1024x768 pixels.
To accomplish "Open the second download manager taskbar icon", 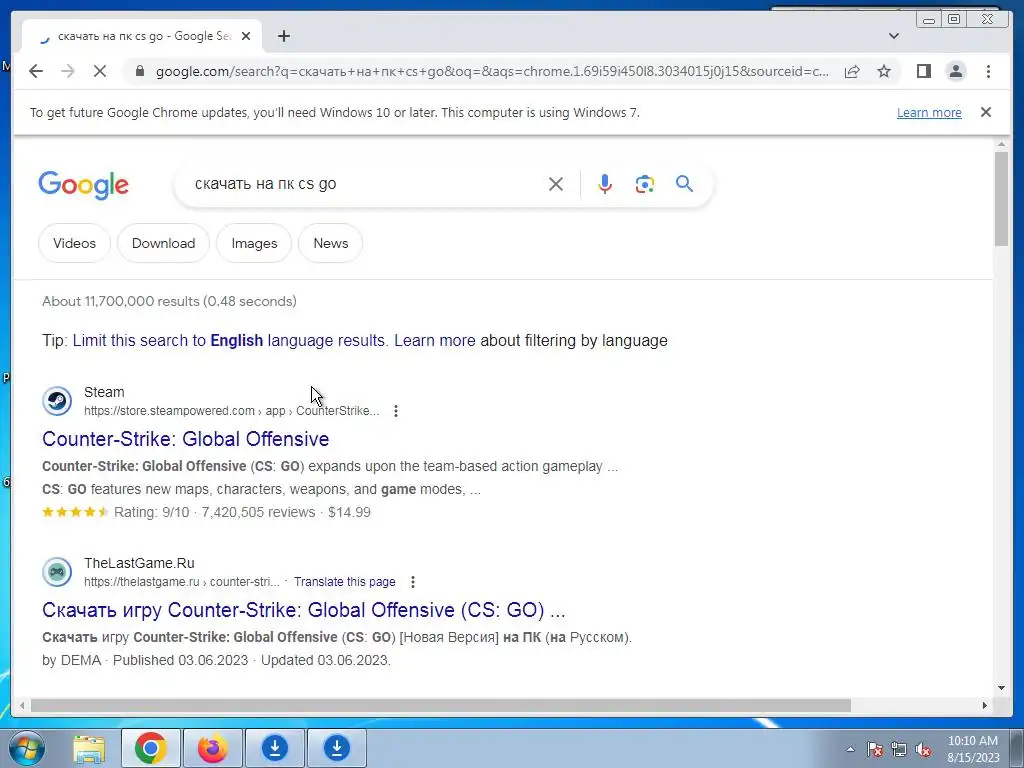I will (336, 748).
